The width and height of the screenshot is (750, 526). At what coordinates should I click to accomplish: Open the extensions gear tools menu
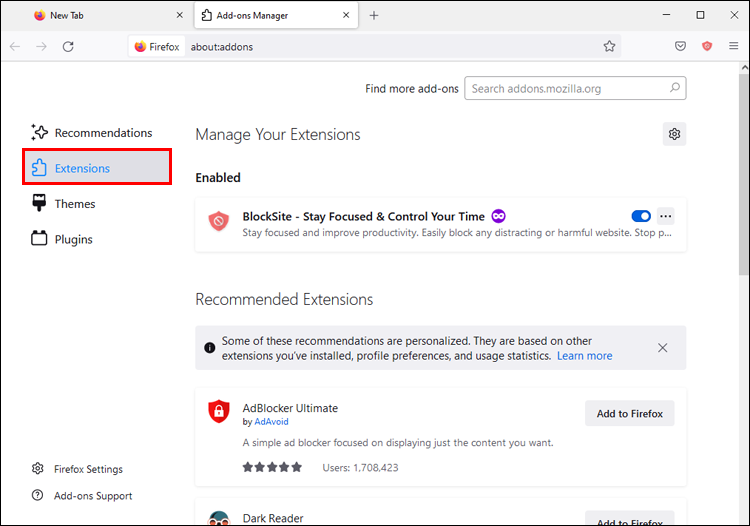click(x=675, y=134)
